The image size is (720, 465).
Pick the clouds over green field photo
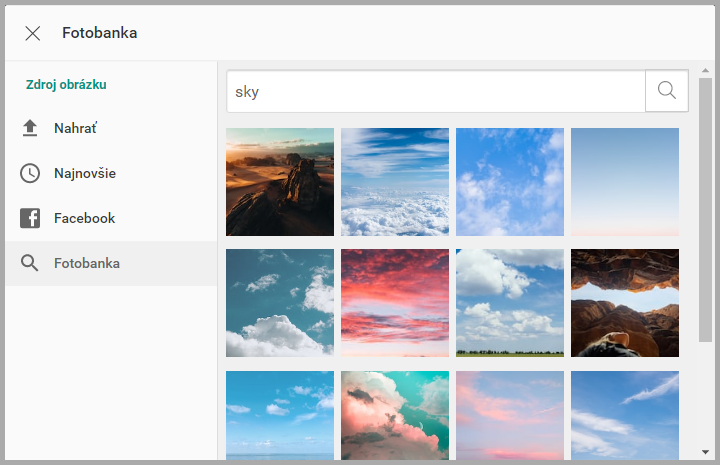pos(510,303)
